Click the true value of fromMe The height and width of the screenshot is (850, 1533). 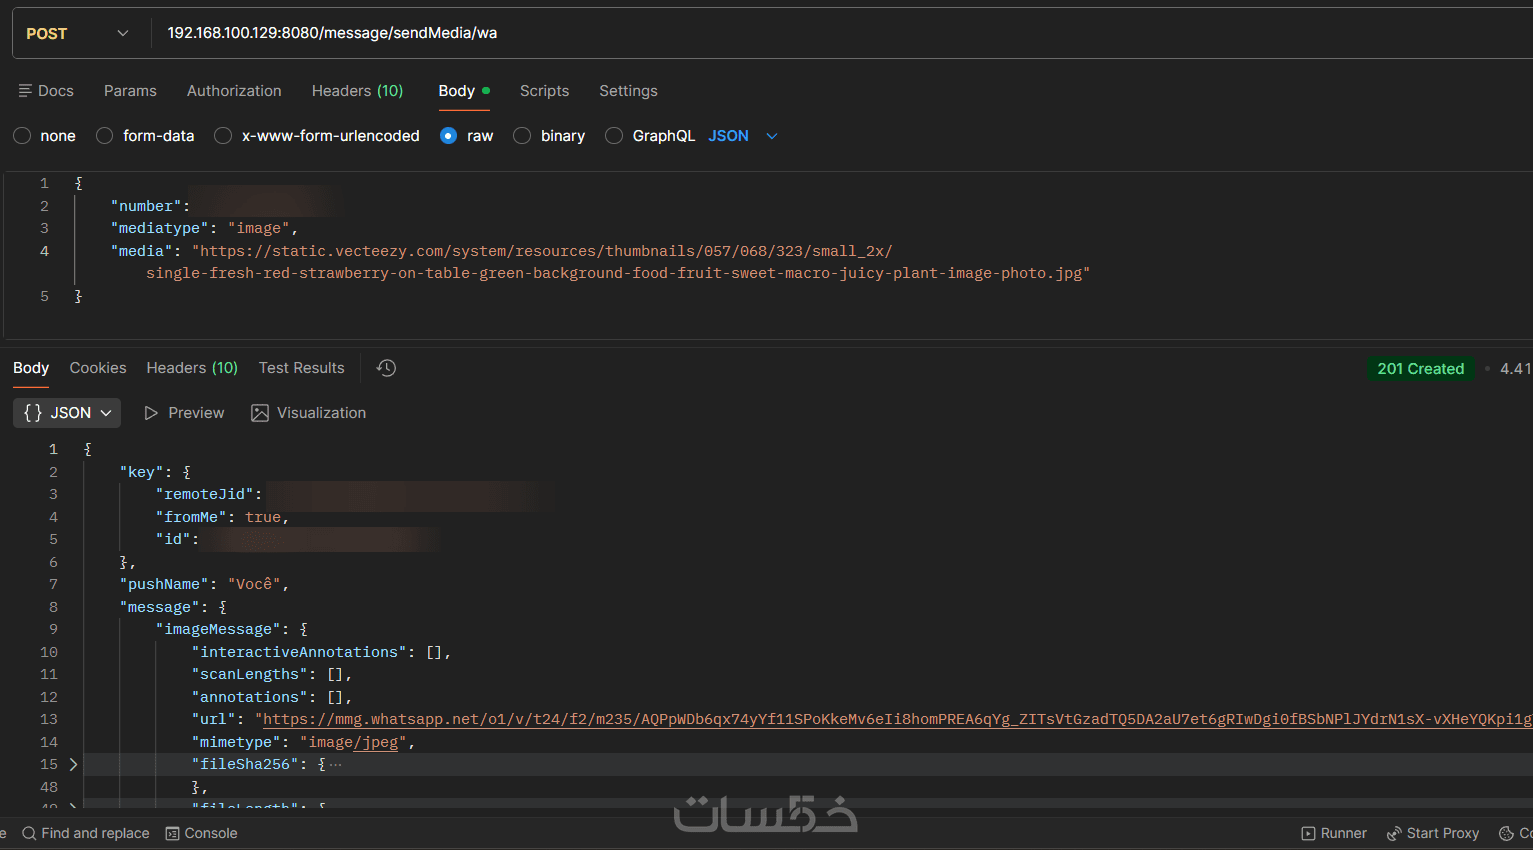click(x=263, y=517)
